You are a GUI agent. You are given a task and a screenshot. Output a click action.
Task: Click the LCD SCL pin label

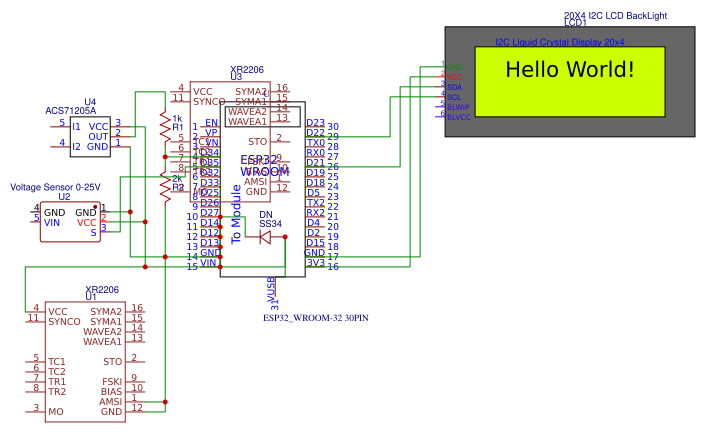454,97
